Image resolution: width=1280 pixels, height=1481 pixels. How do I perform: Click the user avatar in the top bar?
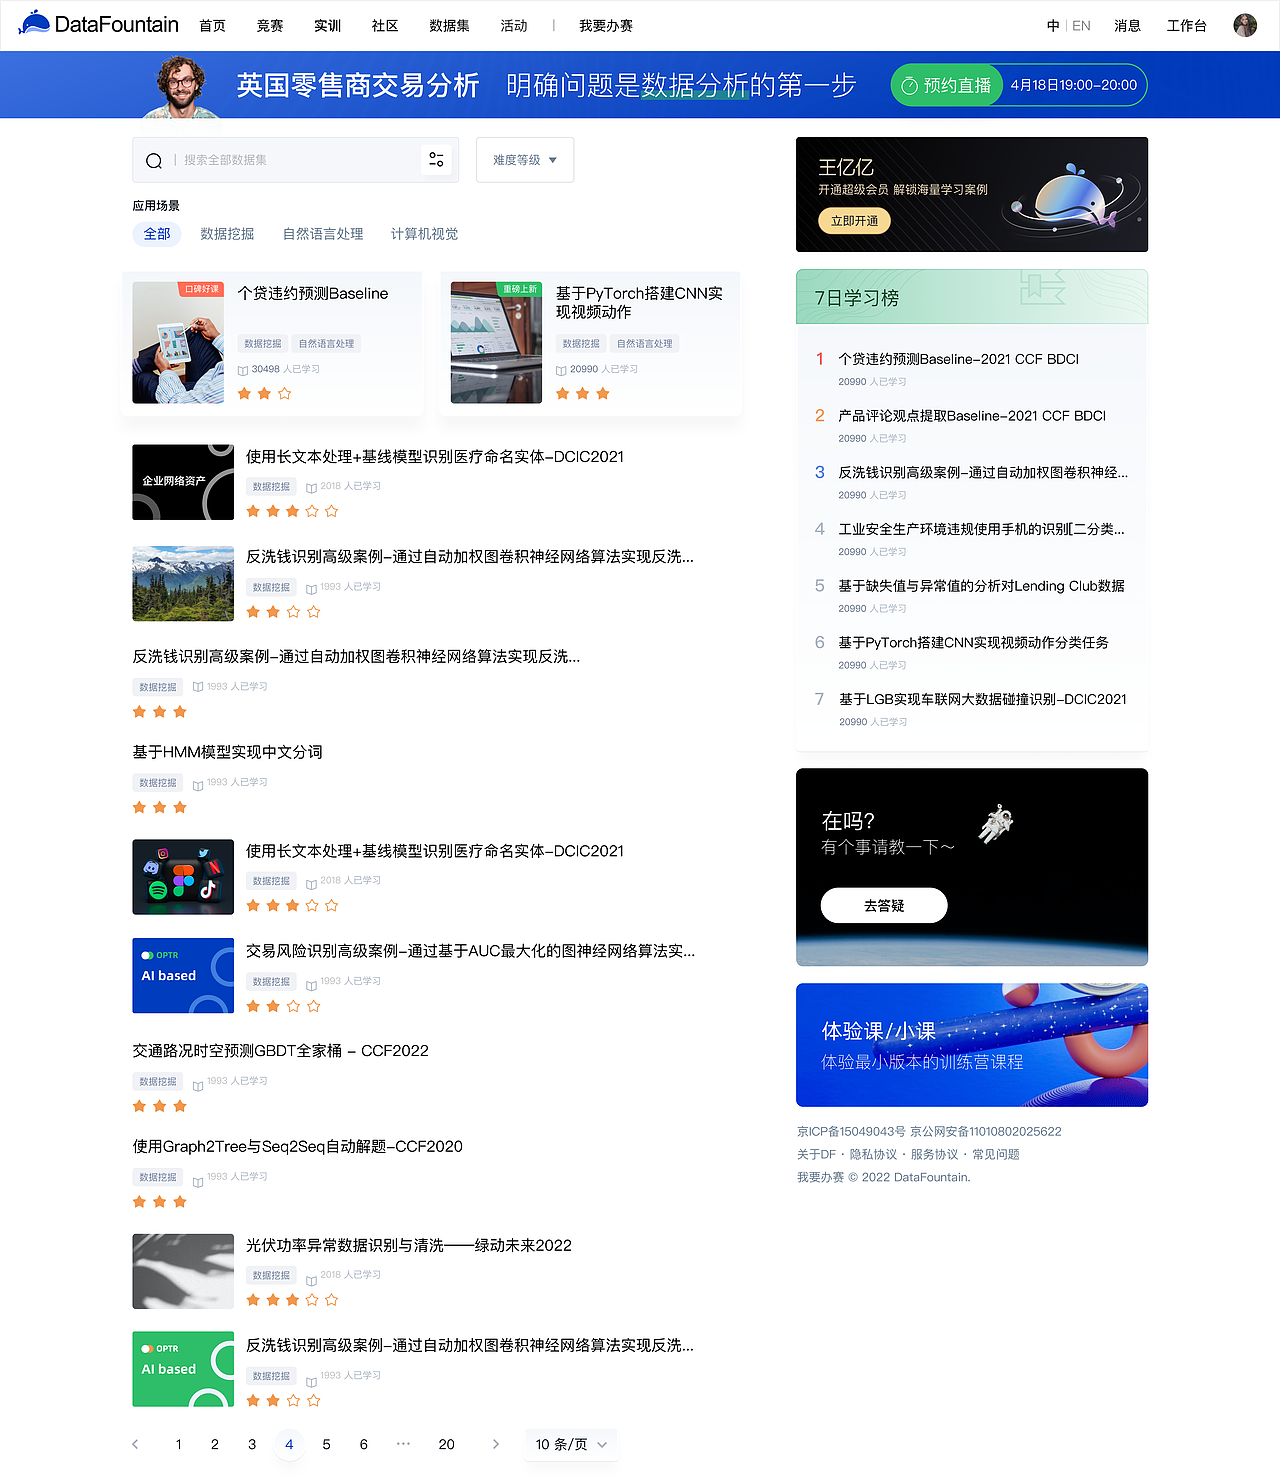coord(1244,25)
